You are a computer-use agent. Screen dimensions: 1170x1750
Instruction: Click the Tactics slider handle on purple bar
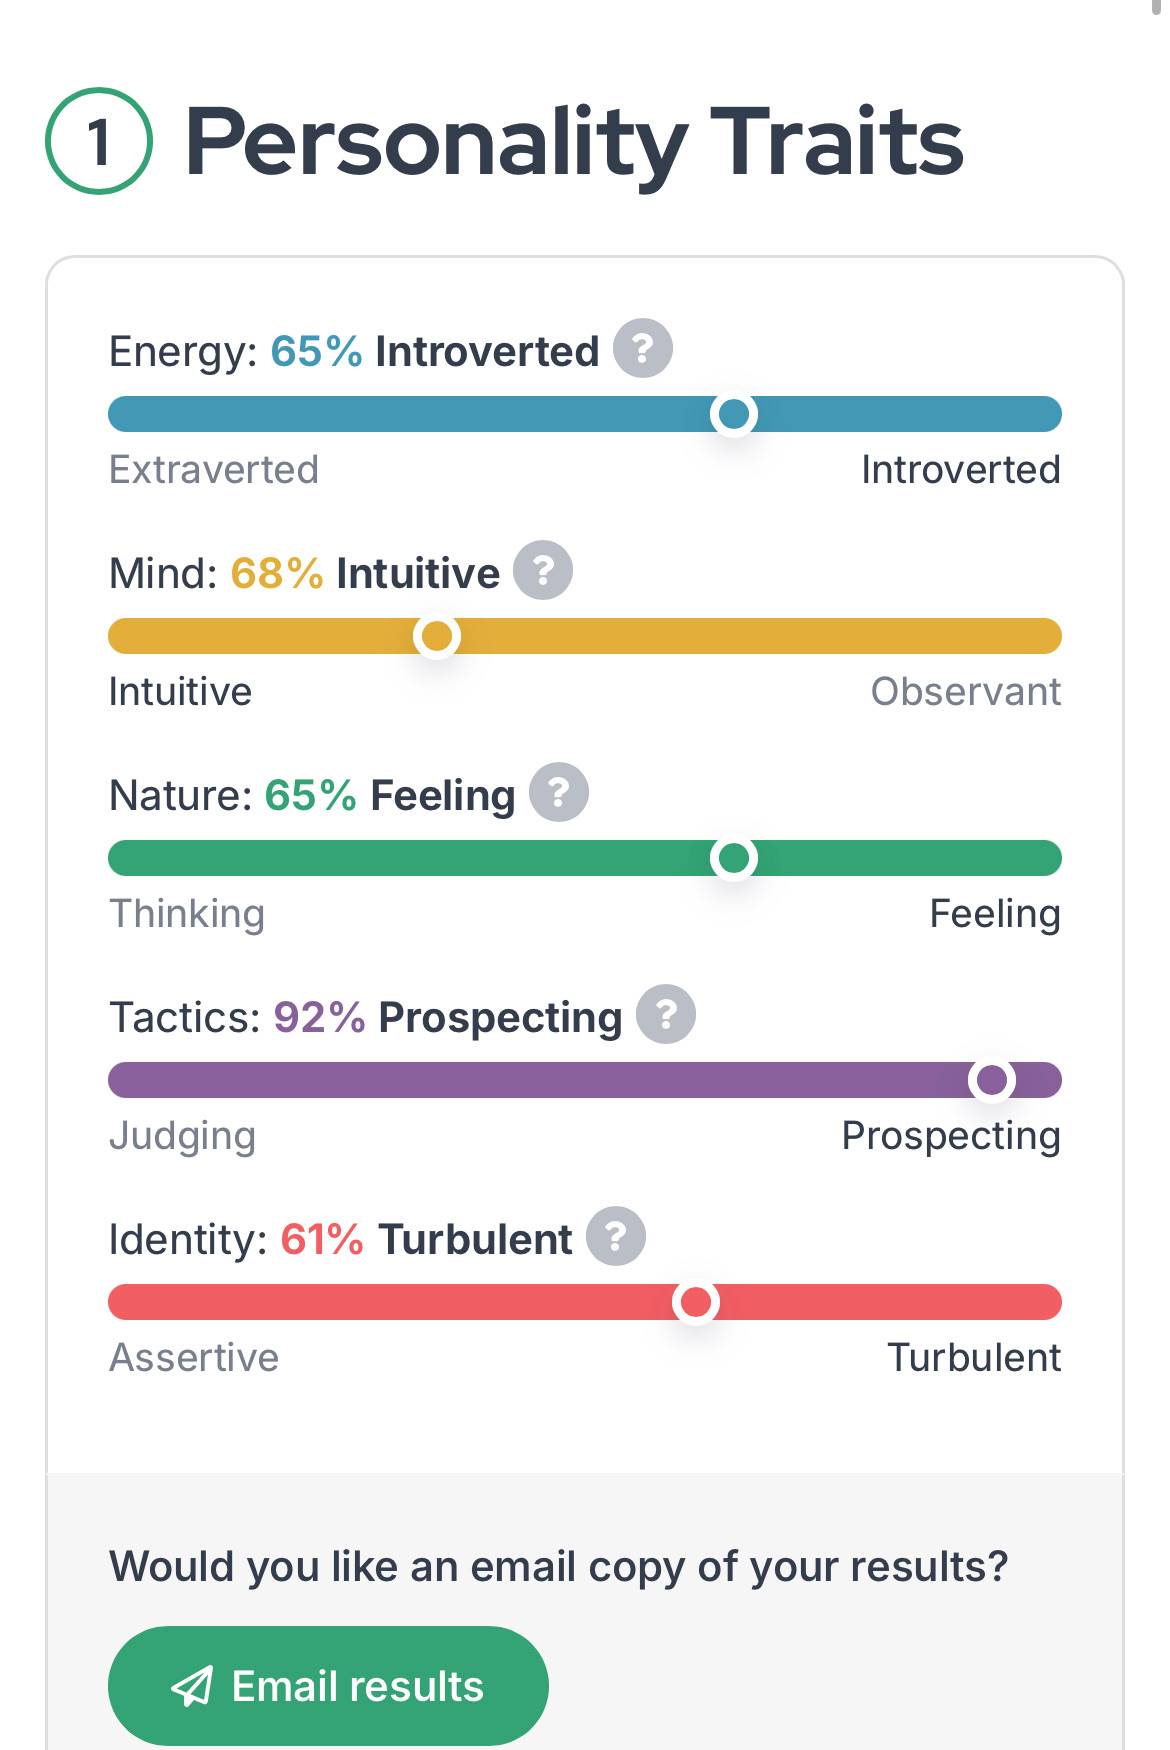click(x=992, y=1080)
